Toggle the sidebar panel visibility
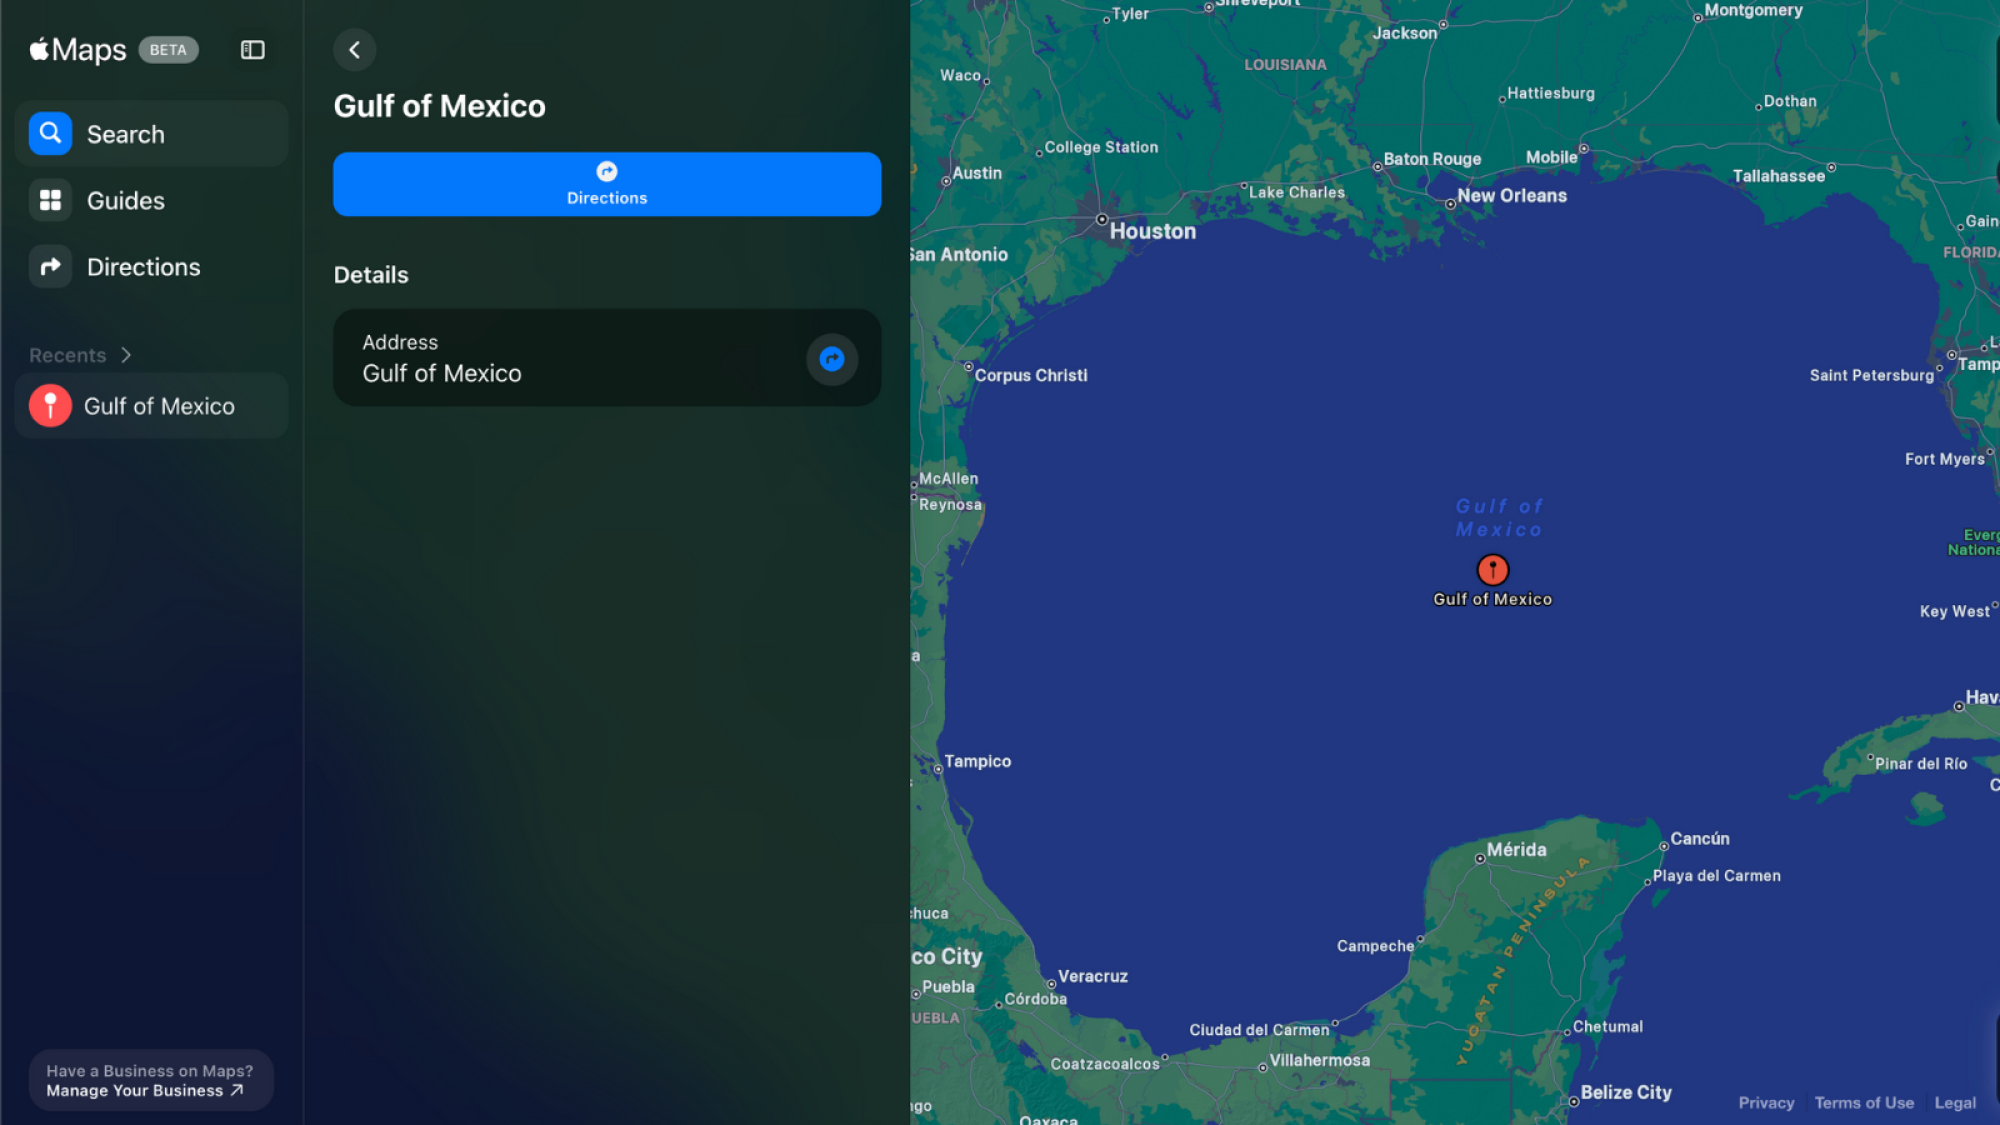Screen dimensions: 2000x1125 click(253, 49)
